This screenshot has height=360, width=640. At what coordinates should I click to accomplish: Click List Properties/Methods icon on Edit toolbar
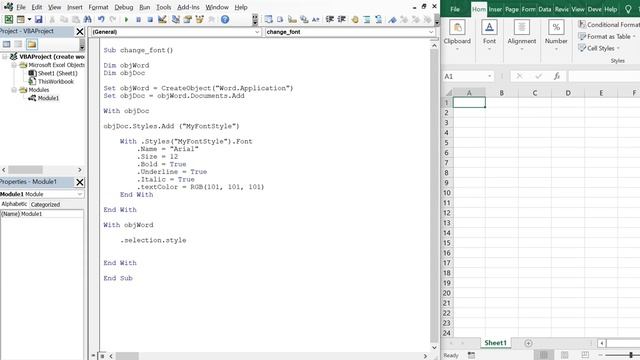tap(268, 19)
